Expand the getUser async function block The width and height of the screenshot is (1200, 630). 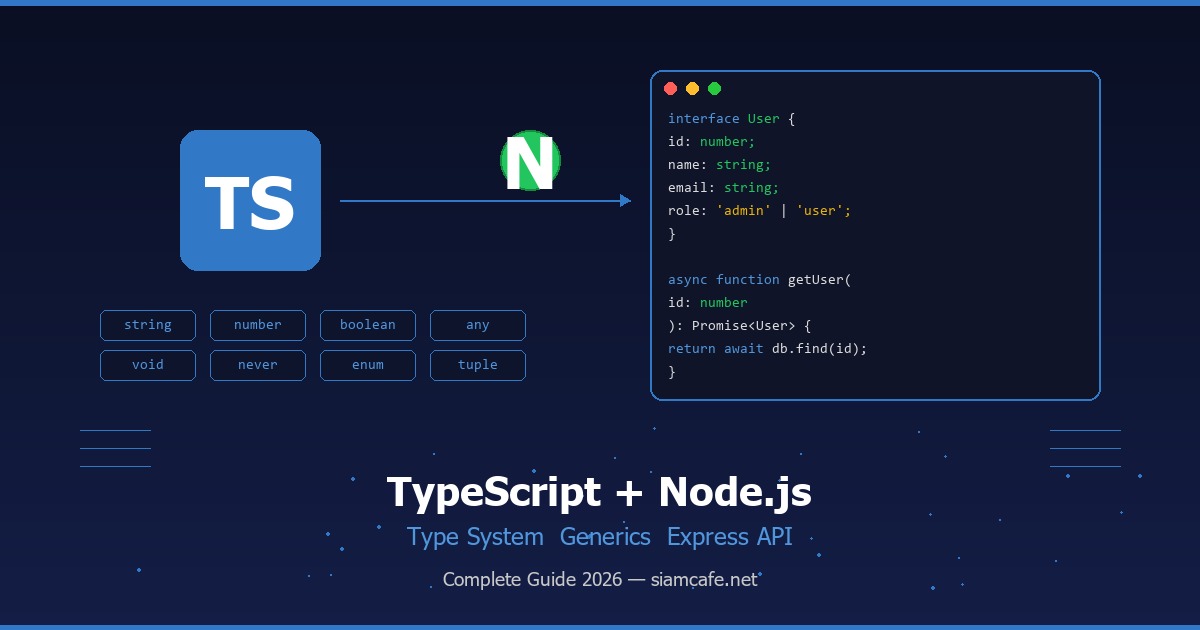[758, 279]
